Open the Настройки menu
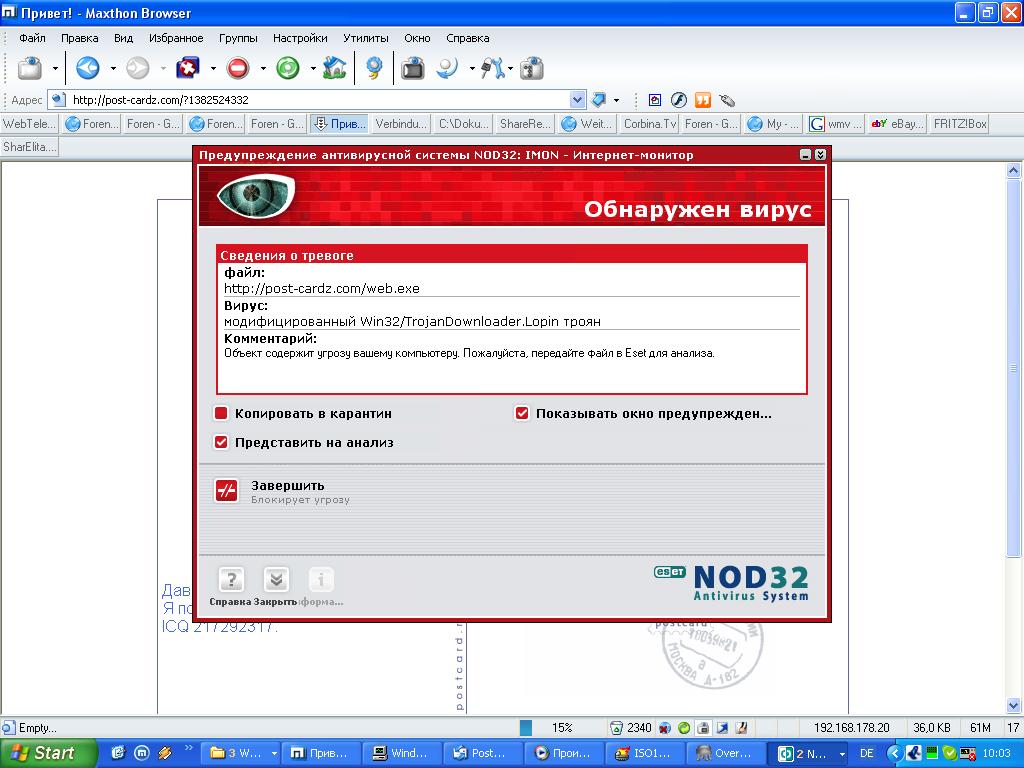Image resolution: width=1024 pixels, height=768 pixels. click(x=300, y=38)
